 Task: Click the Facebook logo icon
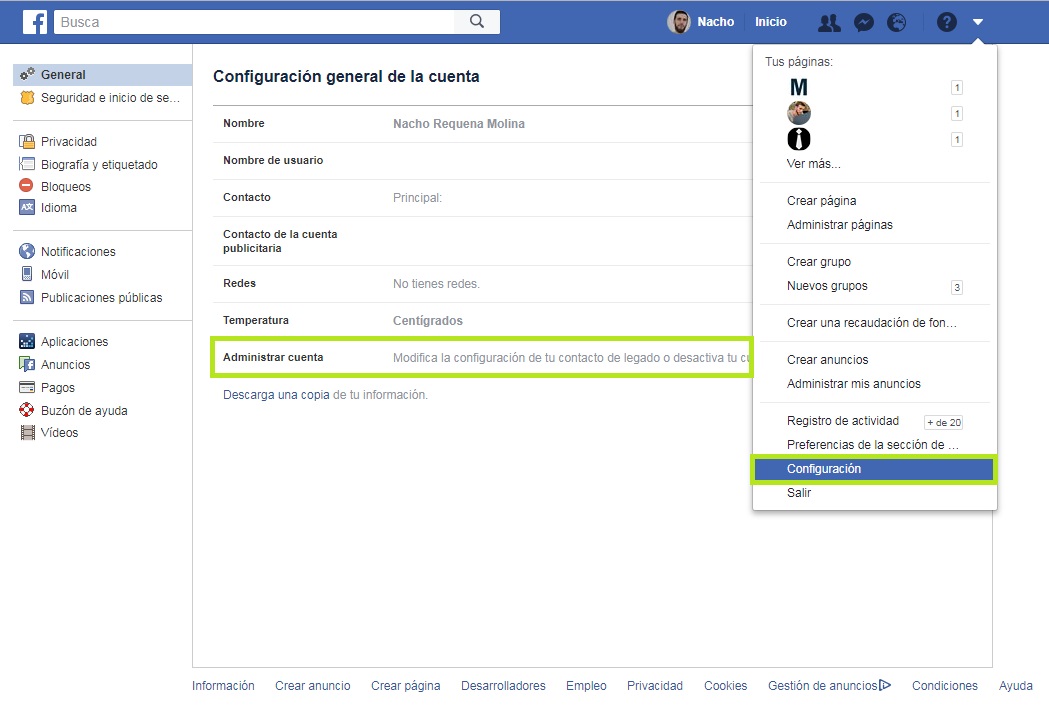click(x=35, y=21)
